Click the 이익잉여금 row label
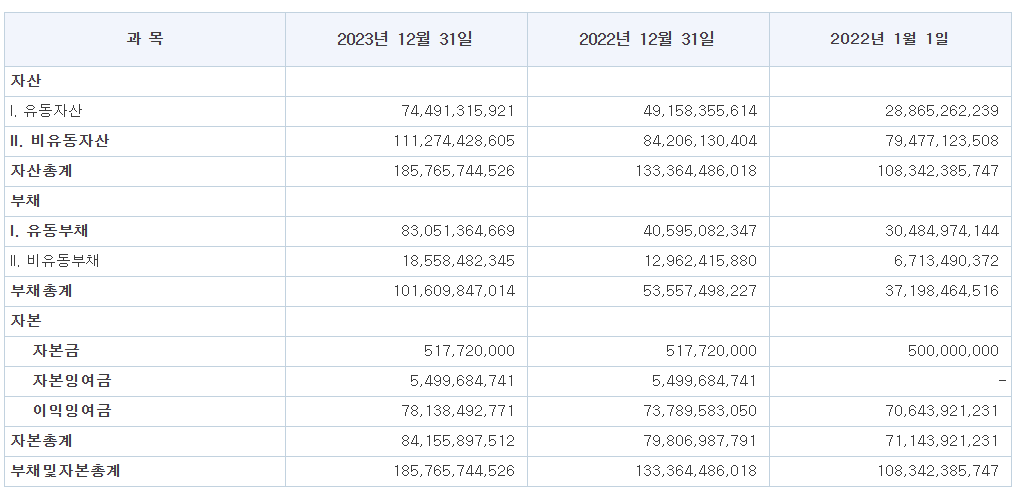The height and width of the screenshot is (492, 1019). [71, 411]
